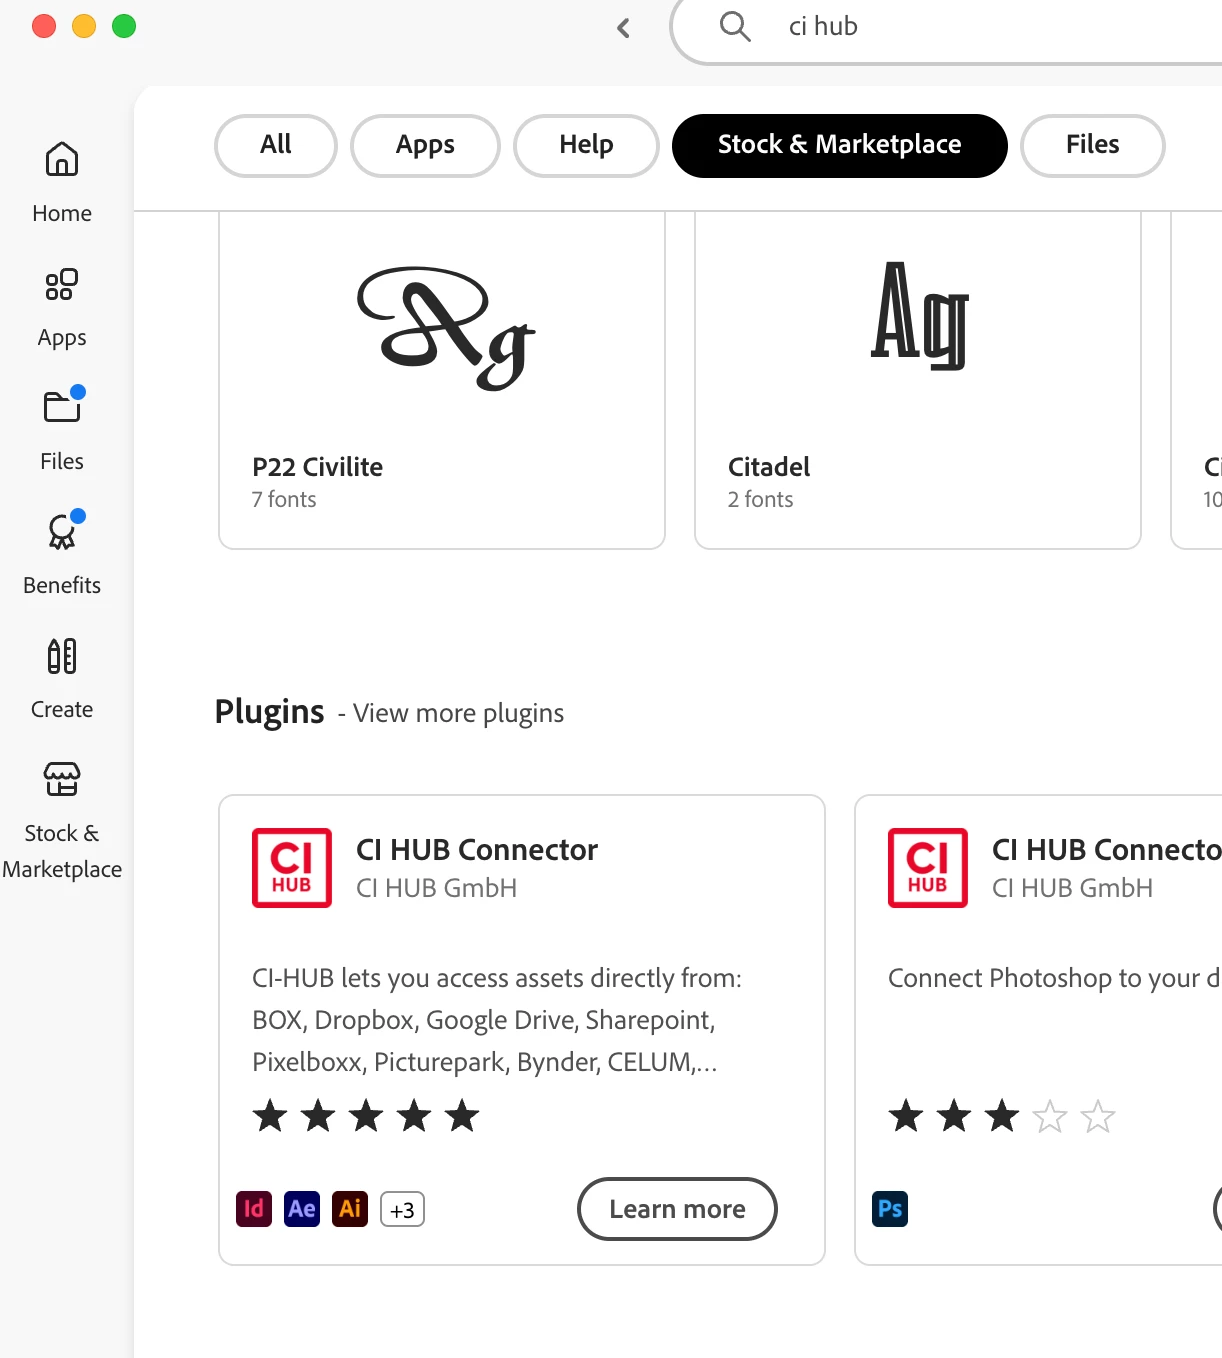
Task: Select the Files filter tab
Action: (1093, 145)
